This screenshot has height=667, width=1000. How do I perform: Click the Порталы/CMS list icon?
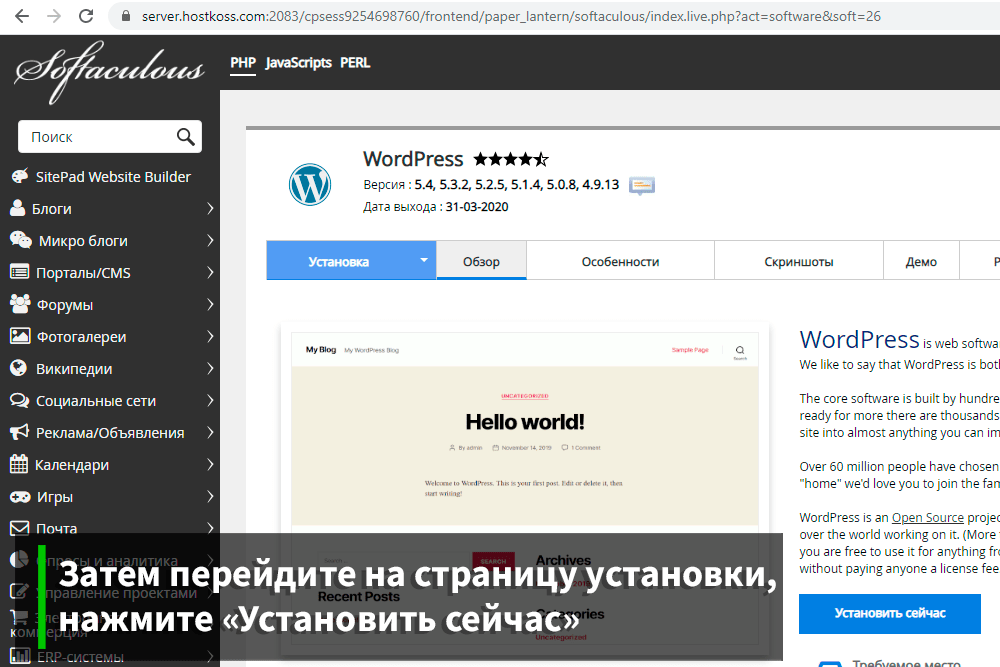[x=20, y=272]
